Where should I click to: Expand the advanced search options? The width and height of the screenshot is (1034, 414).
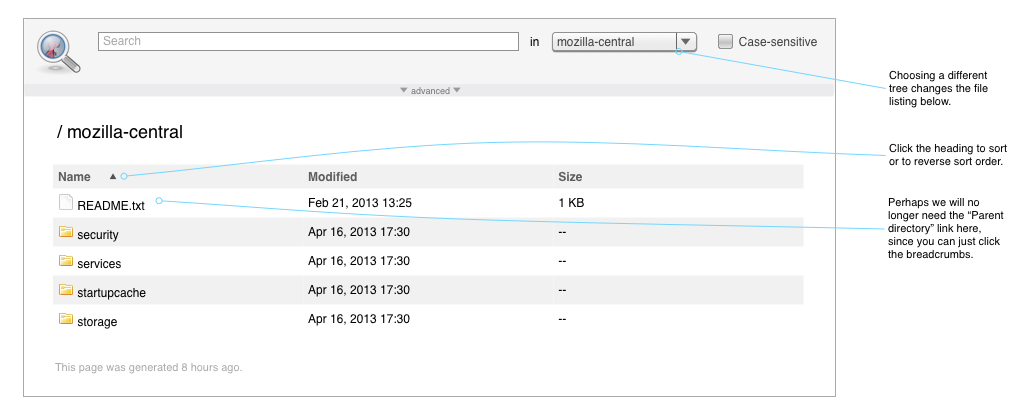click(x=430, y=91)
